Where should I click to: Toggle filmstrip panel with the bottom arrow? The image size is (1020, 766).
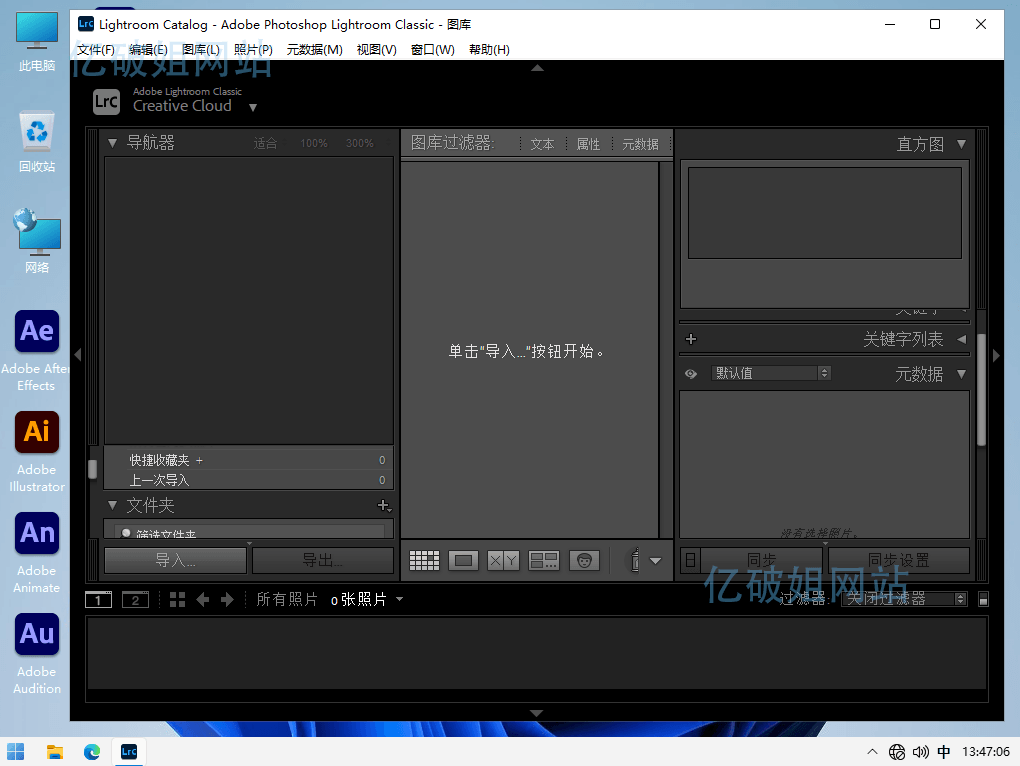tap(537, 713)
